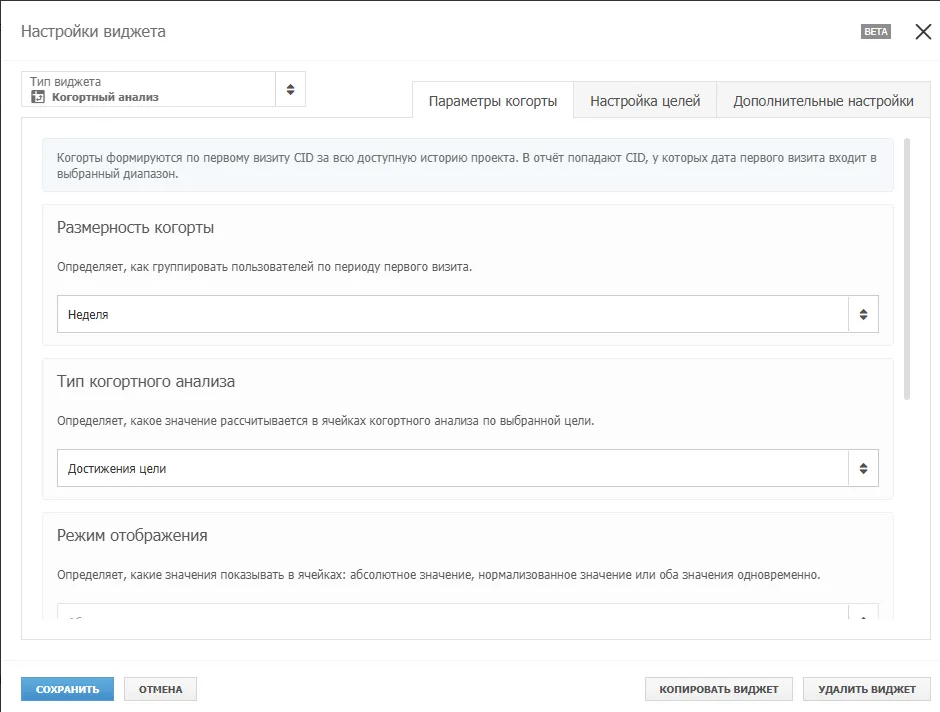Open 'Дополнительные настройки' tab
The height and width of the screenshot is (712, 940).
tap(823, 101)
